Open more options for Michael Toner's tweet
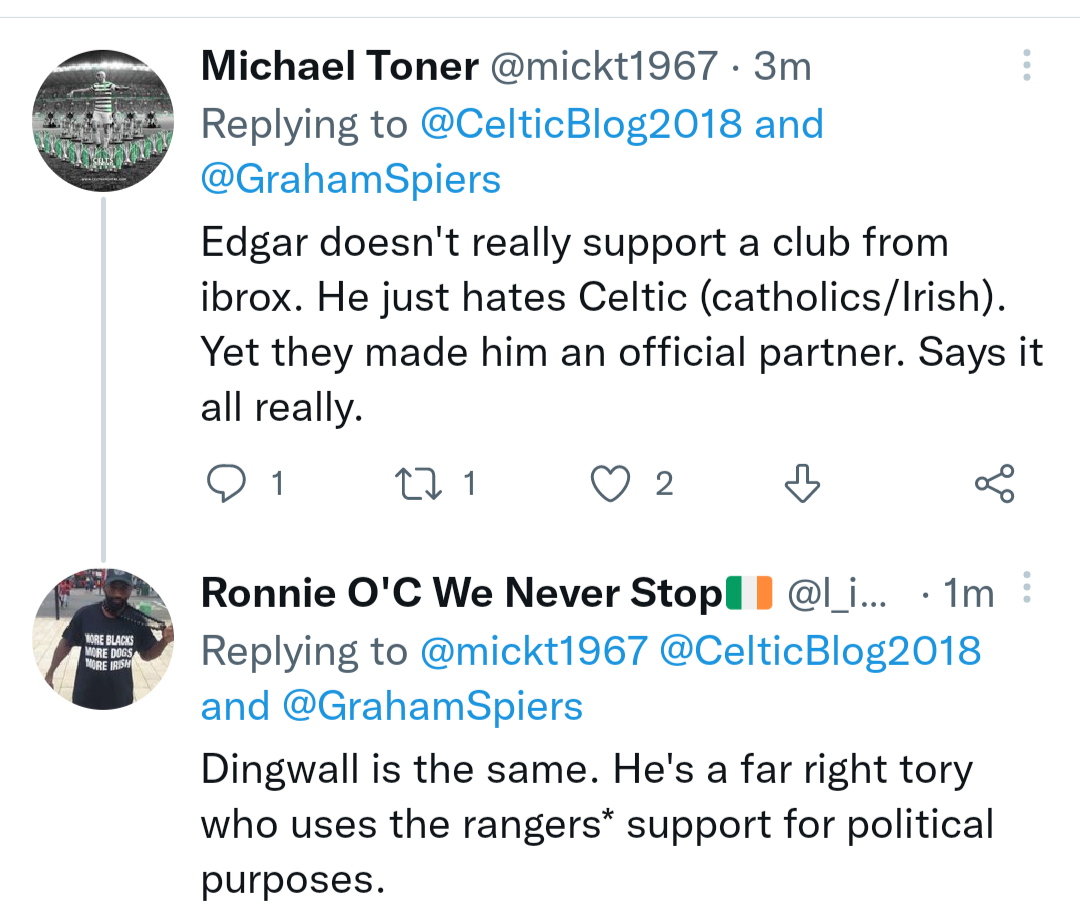The height and width of the screenshot is (922, 1080). pyautogui.click(x=1025, y=67)
